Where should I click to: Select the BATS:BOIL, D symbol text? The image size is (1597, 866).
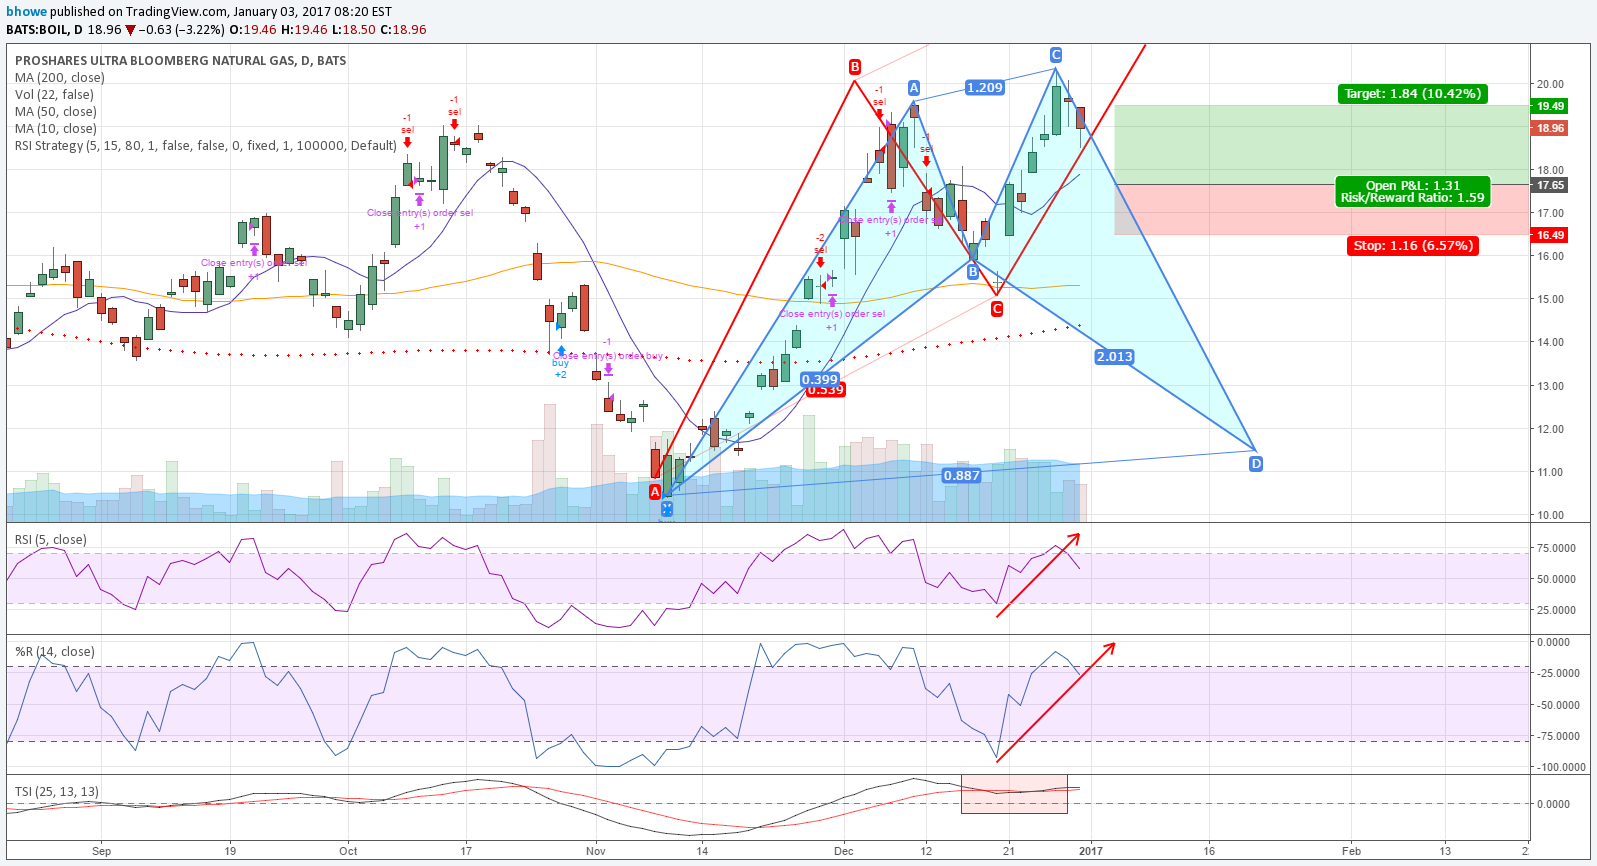coord(45,30)
